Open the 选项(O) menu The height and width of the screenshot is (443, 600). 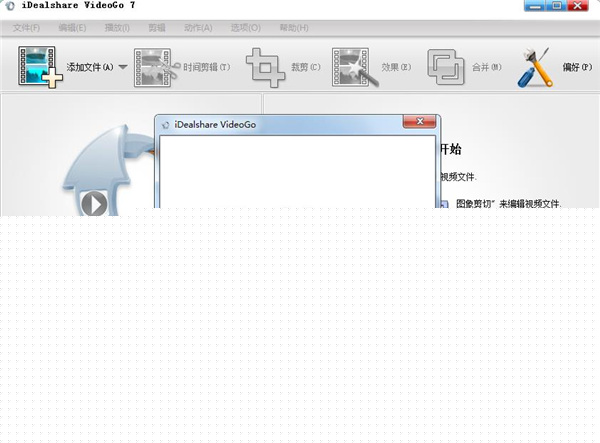[x=246, y=28]
